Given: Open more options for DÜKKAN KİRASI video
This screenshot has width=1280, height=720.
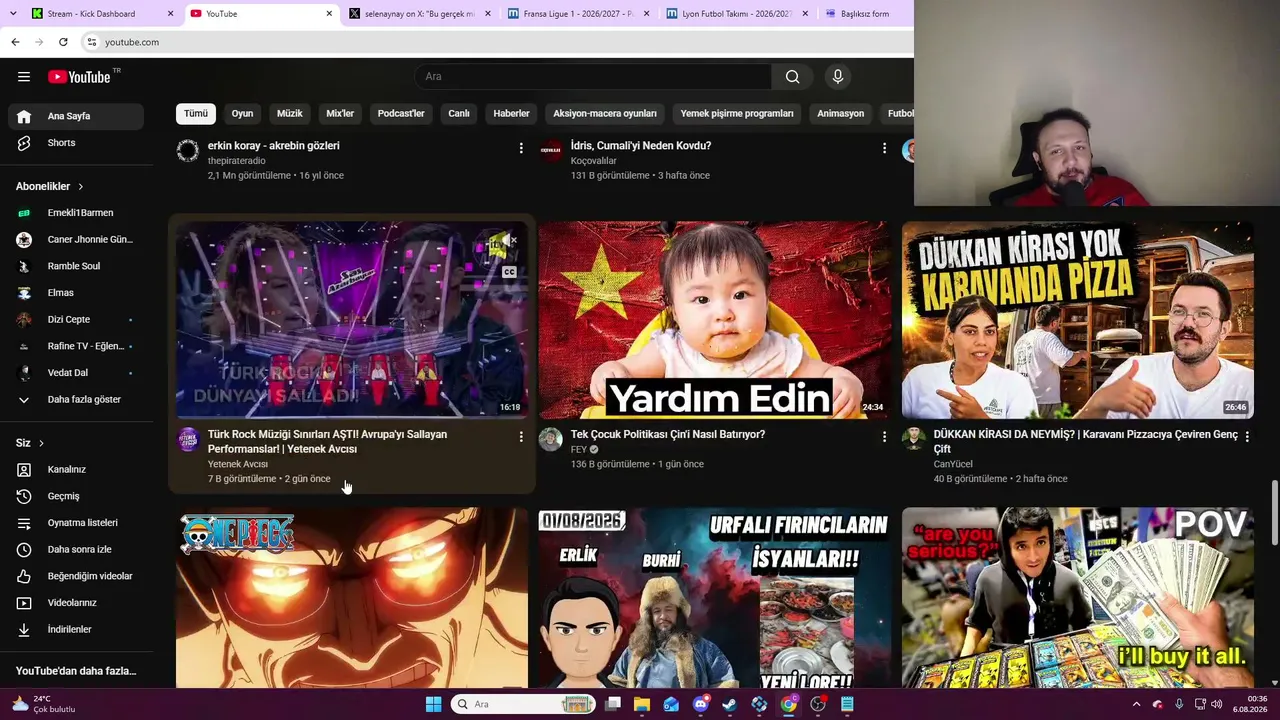Looking at the screenshot, I should coord(1247,437).
